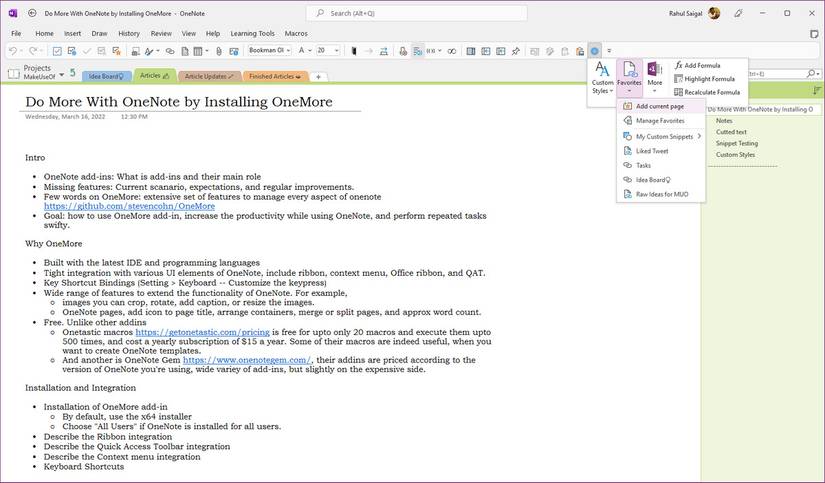Choose Add current page from Favorites menu
This screenshot has height=483, width=825.
[661, 106]
